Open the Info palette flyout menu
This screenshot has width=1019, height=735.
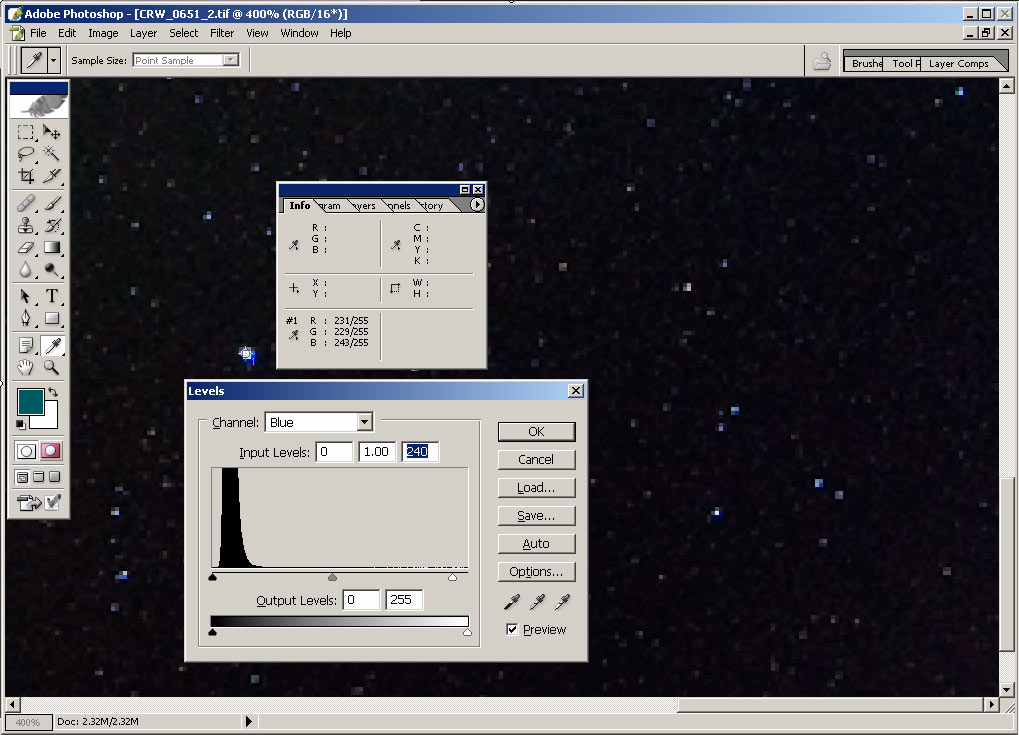tap(477, 205)
